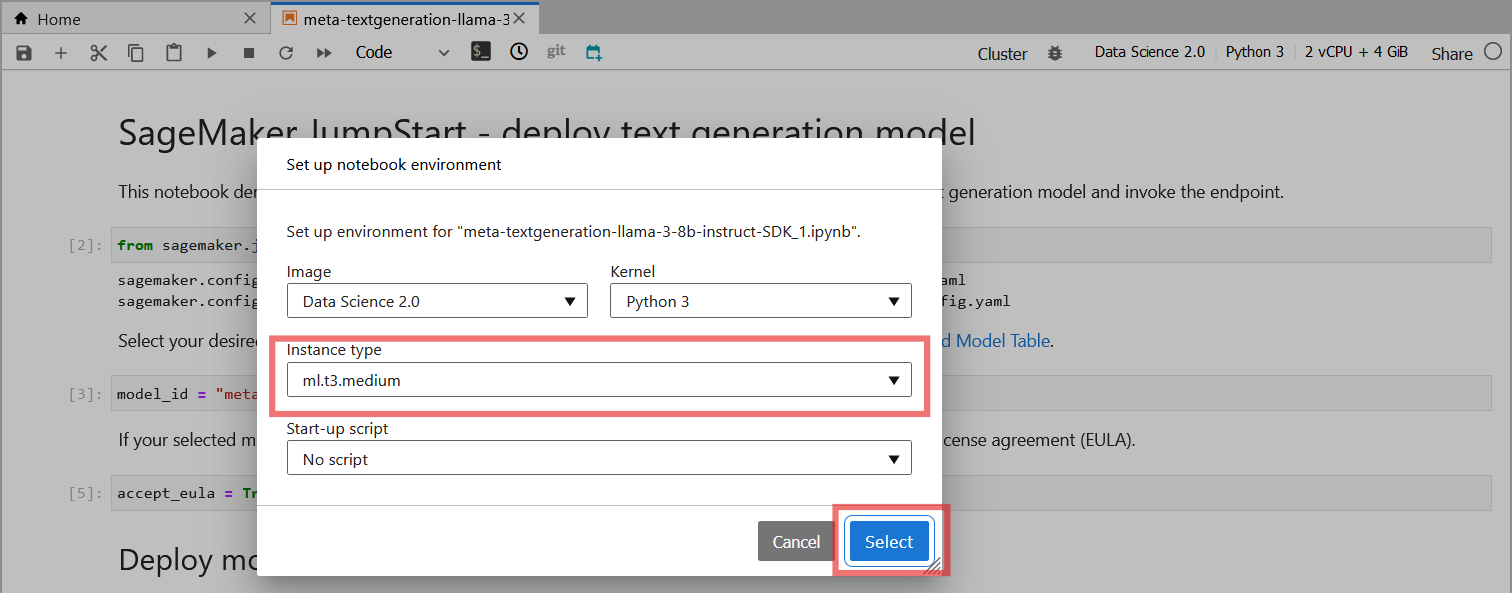Click the cell execution prompt [2]:
The height and width of the screenshot is (593, 1512).
click(x=86, y=245)
